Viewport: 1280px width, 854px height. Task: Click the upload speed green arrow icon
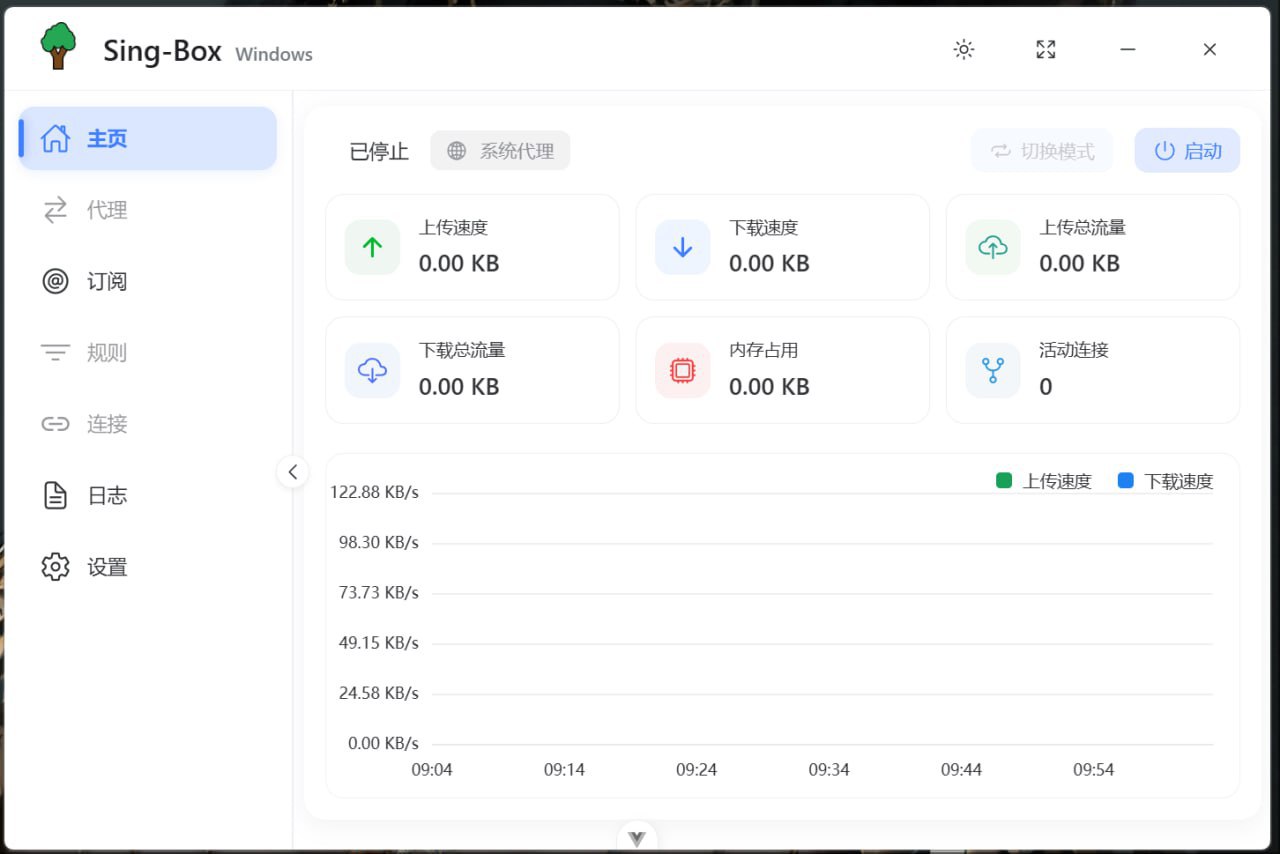[372, 247]
